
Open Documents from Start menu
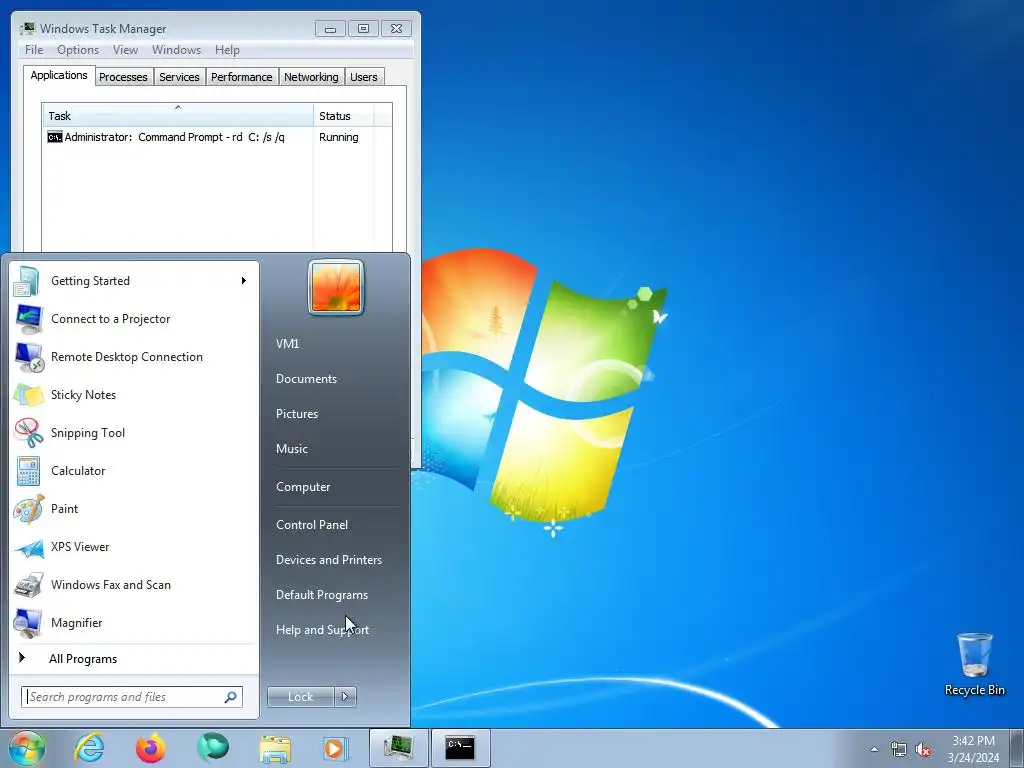tap(306, 379)
